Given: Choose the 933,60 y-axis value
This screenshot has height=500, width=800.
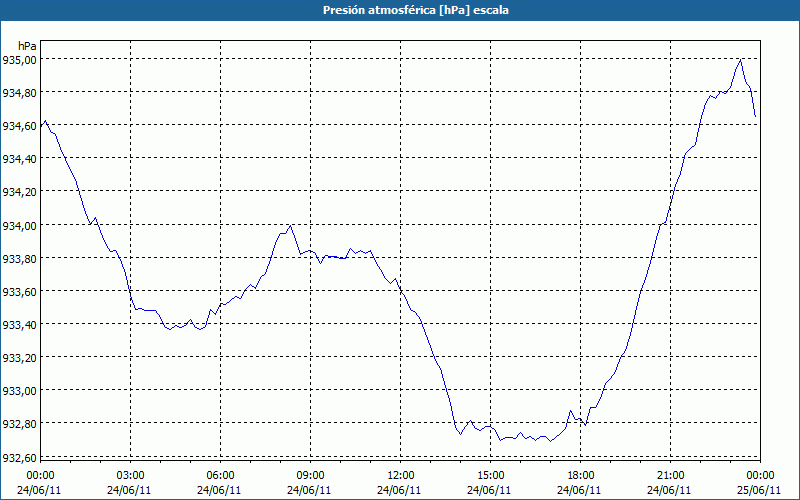Looking at the screenshot, I should point(19,292).
